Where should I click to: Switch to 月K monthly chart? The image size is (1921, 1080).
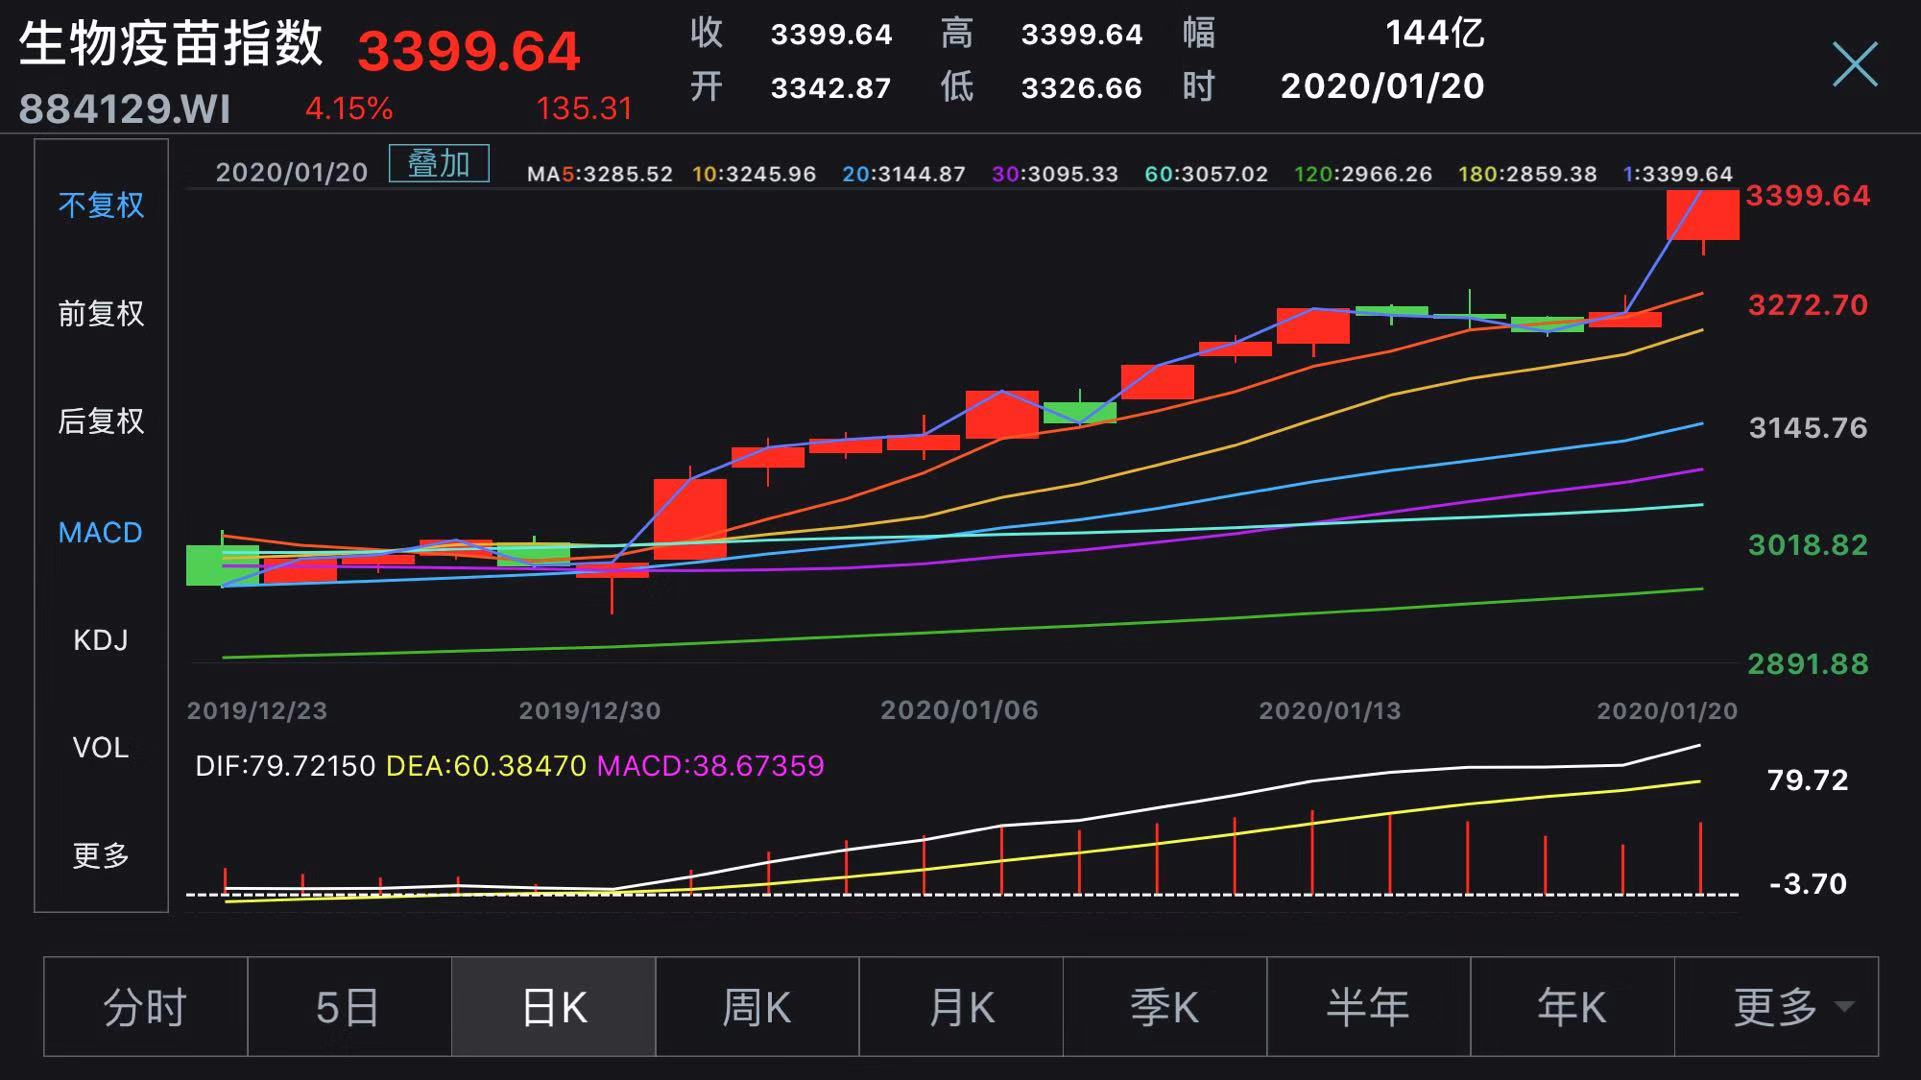point(961,1007)
